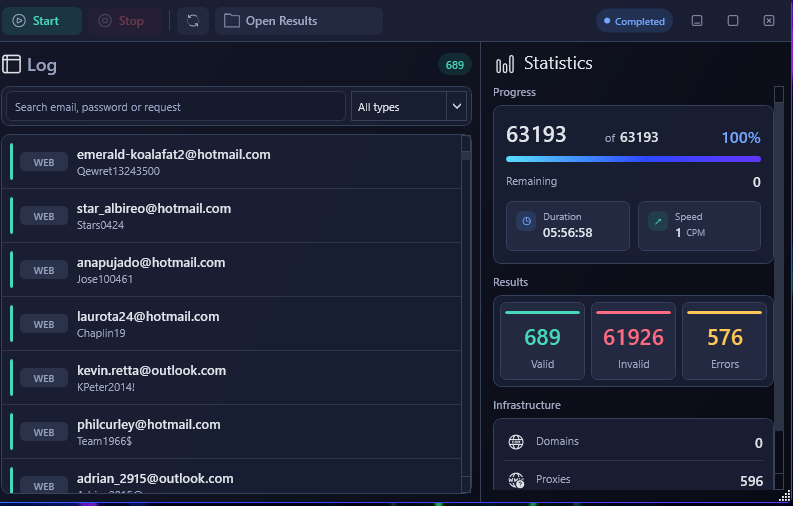Click the Speed value 1 CPM
Viewport: 793px width, 506px height.
690,233
